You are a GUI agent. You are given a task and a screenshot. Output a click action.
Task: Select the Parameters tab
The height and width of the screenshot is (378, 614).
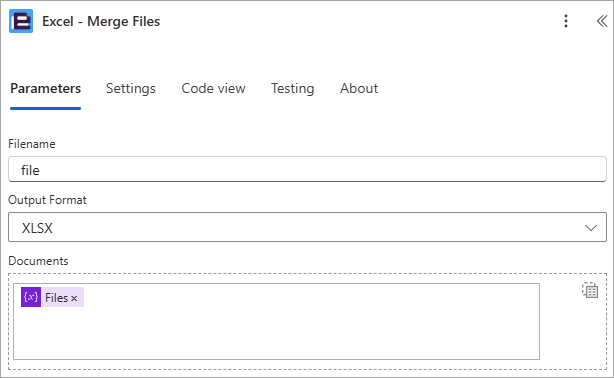coord(45,89)
